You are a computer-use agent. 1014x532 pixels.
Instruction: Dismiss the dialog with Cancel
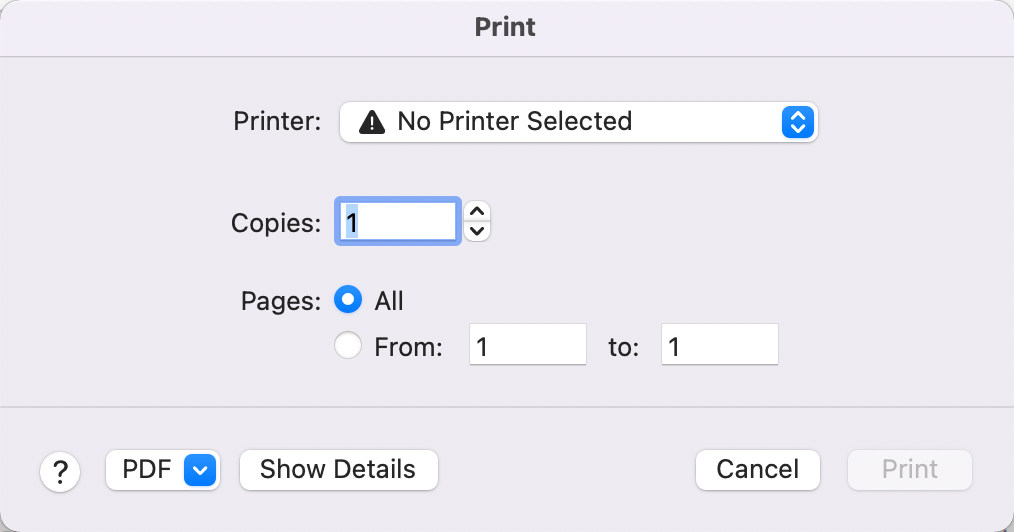758,470
